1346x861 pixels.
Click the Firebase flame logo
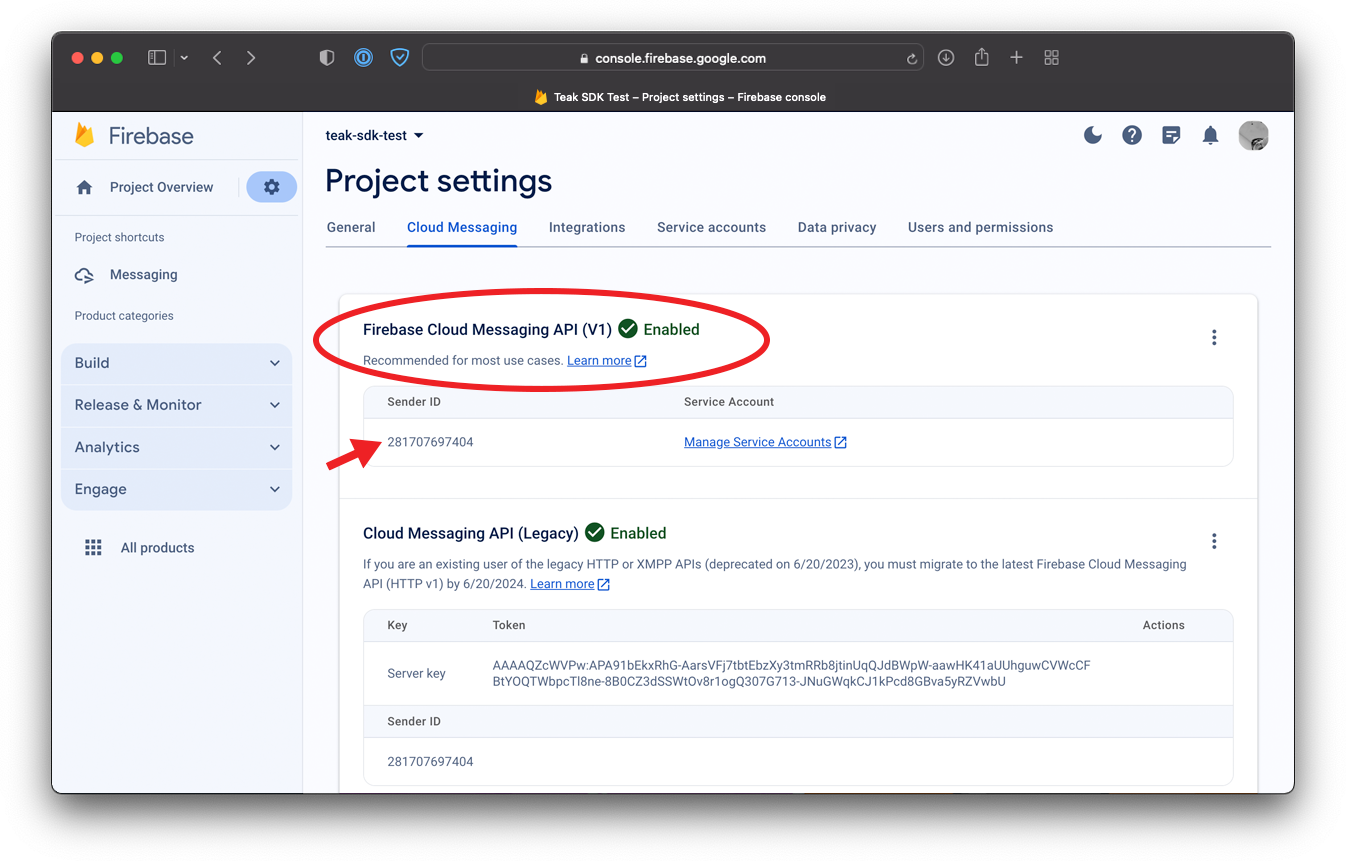(x=85, y=135)
